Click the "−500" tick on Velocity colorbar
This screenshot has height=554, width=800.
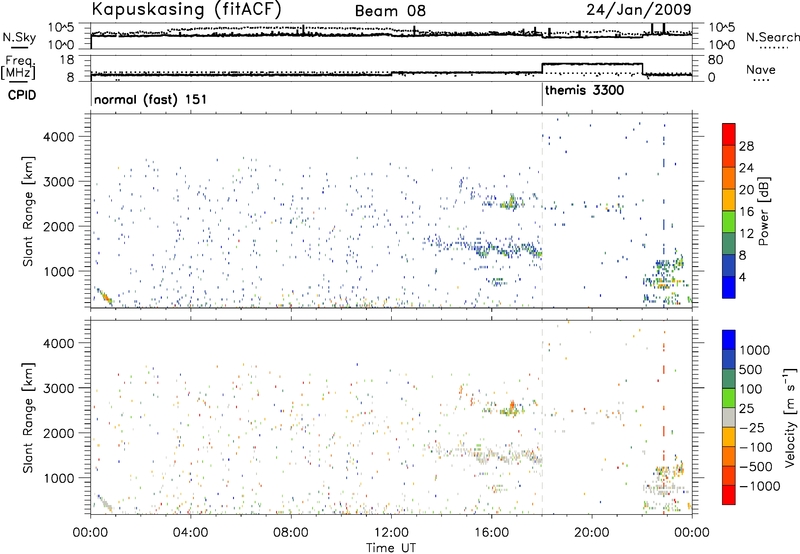click(x=756, y=466)
